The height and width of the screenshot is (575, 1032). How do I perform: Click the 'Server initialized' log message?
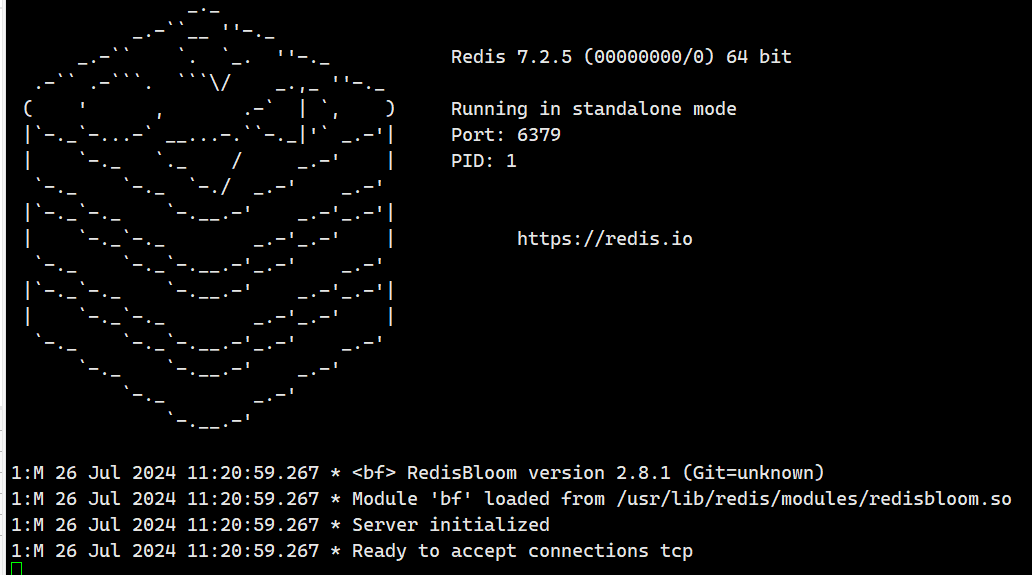450,525
